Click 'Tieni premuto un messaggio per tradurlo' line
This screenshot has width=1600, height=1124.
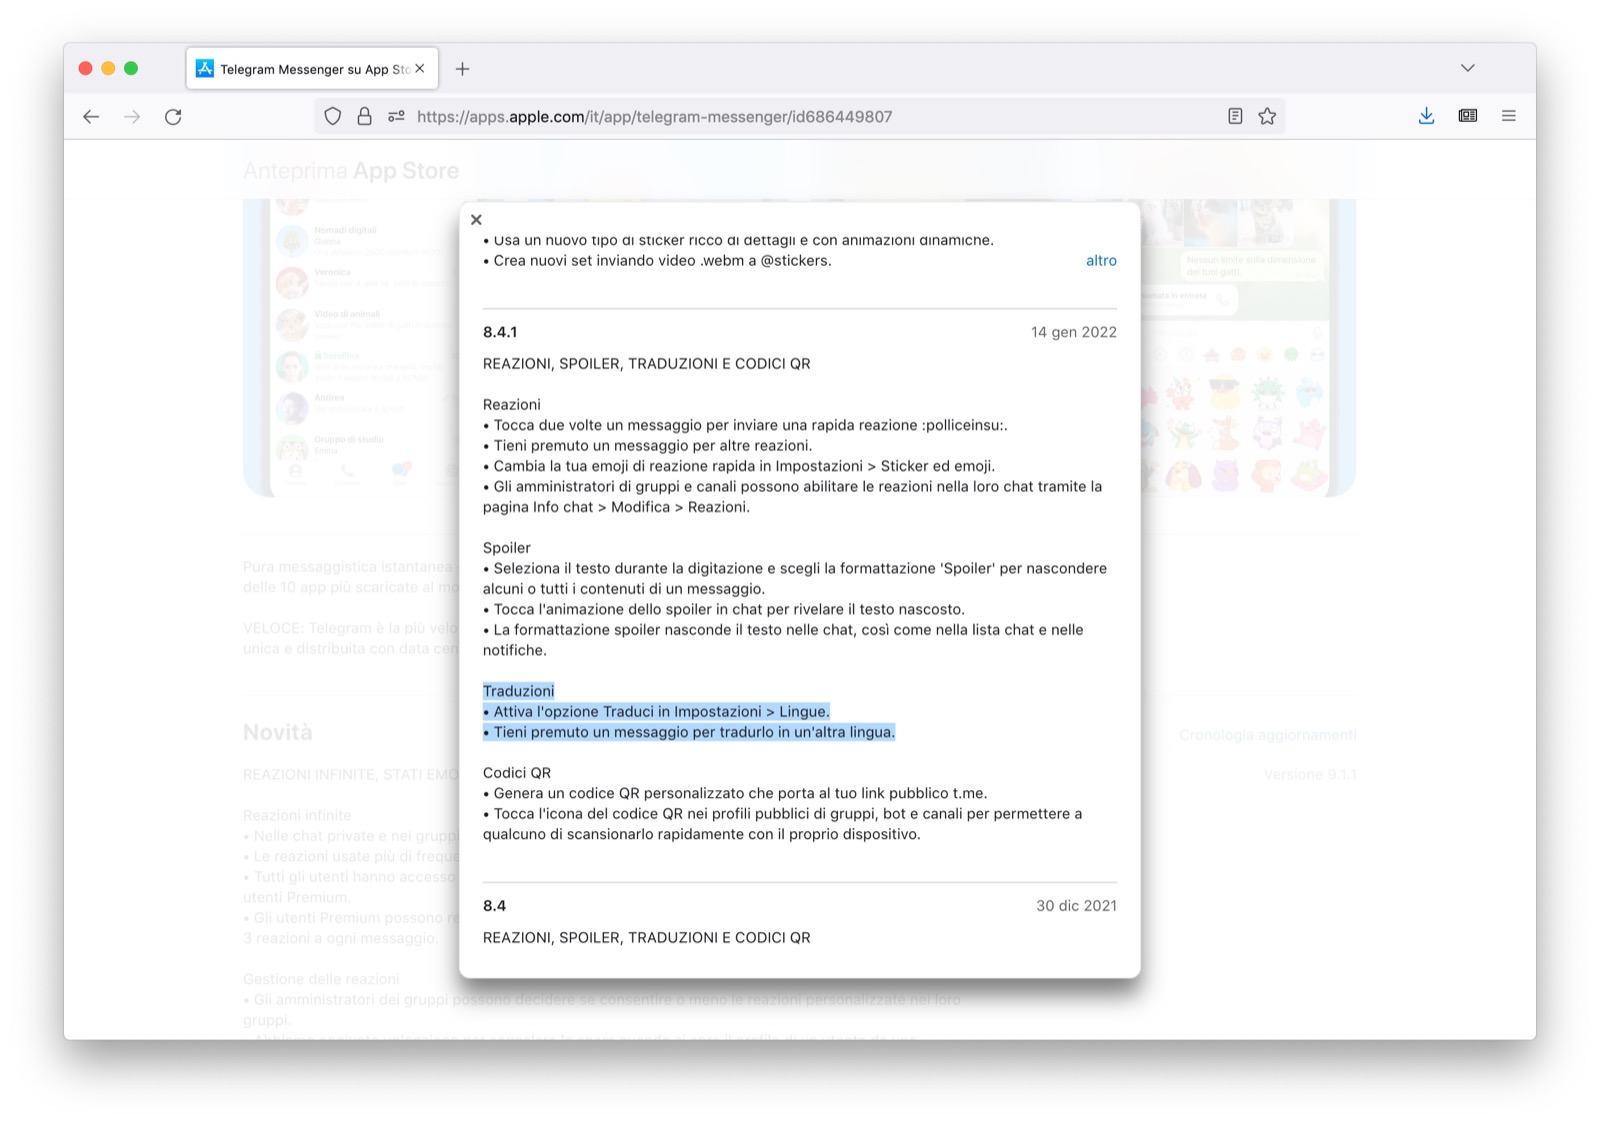(689, 733)
